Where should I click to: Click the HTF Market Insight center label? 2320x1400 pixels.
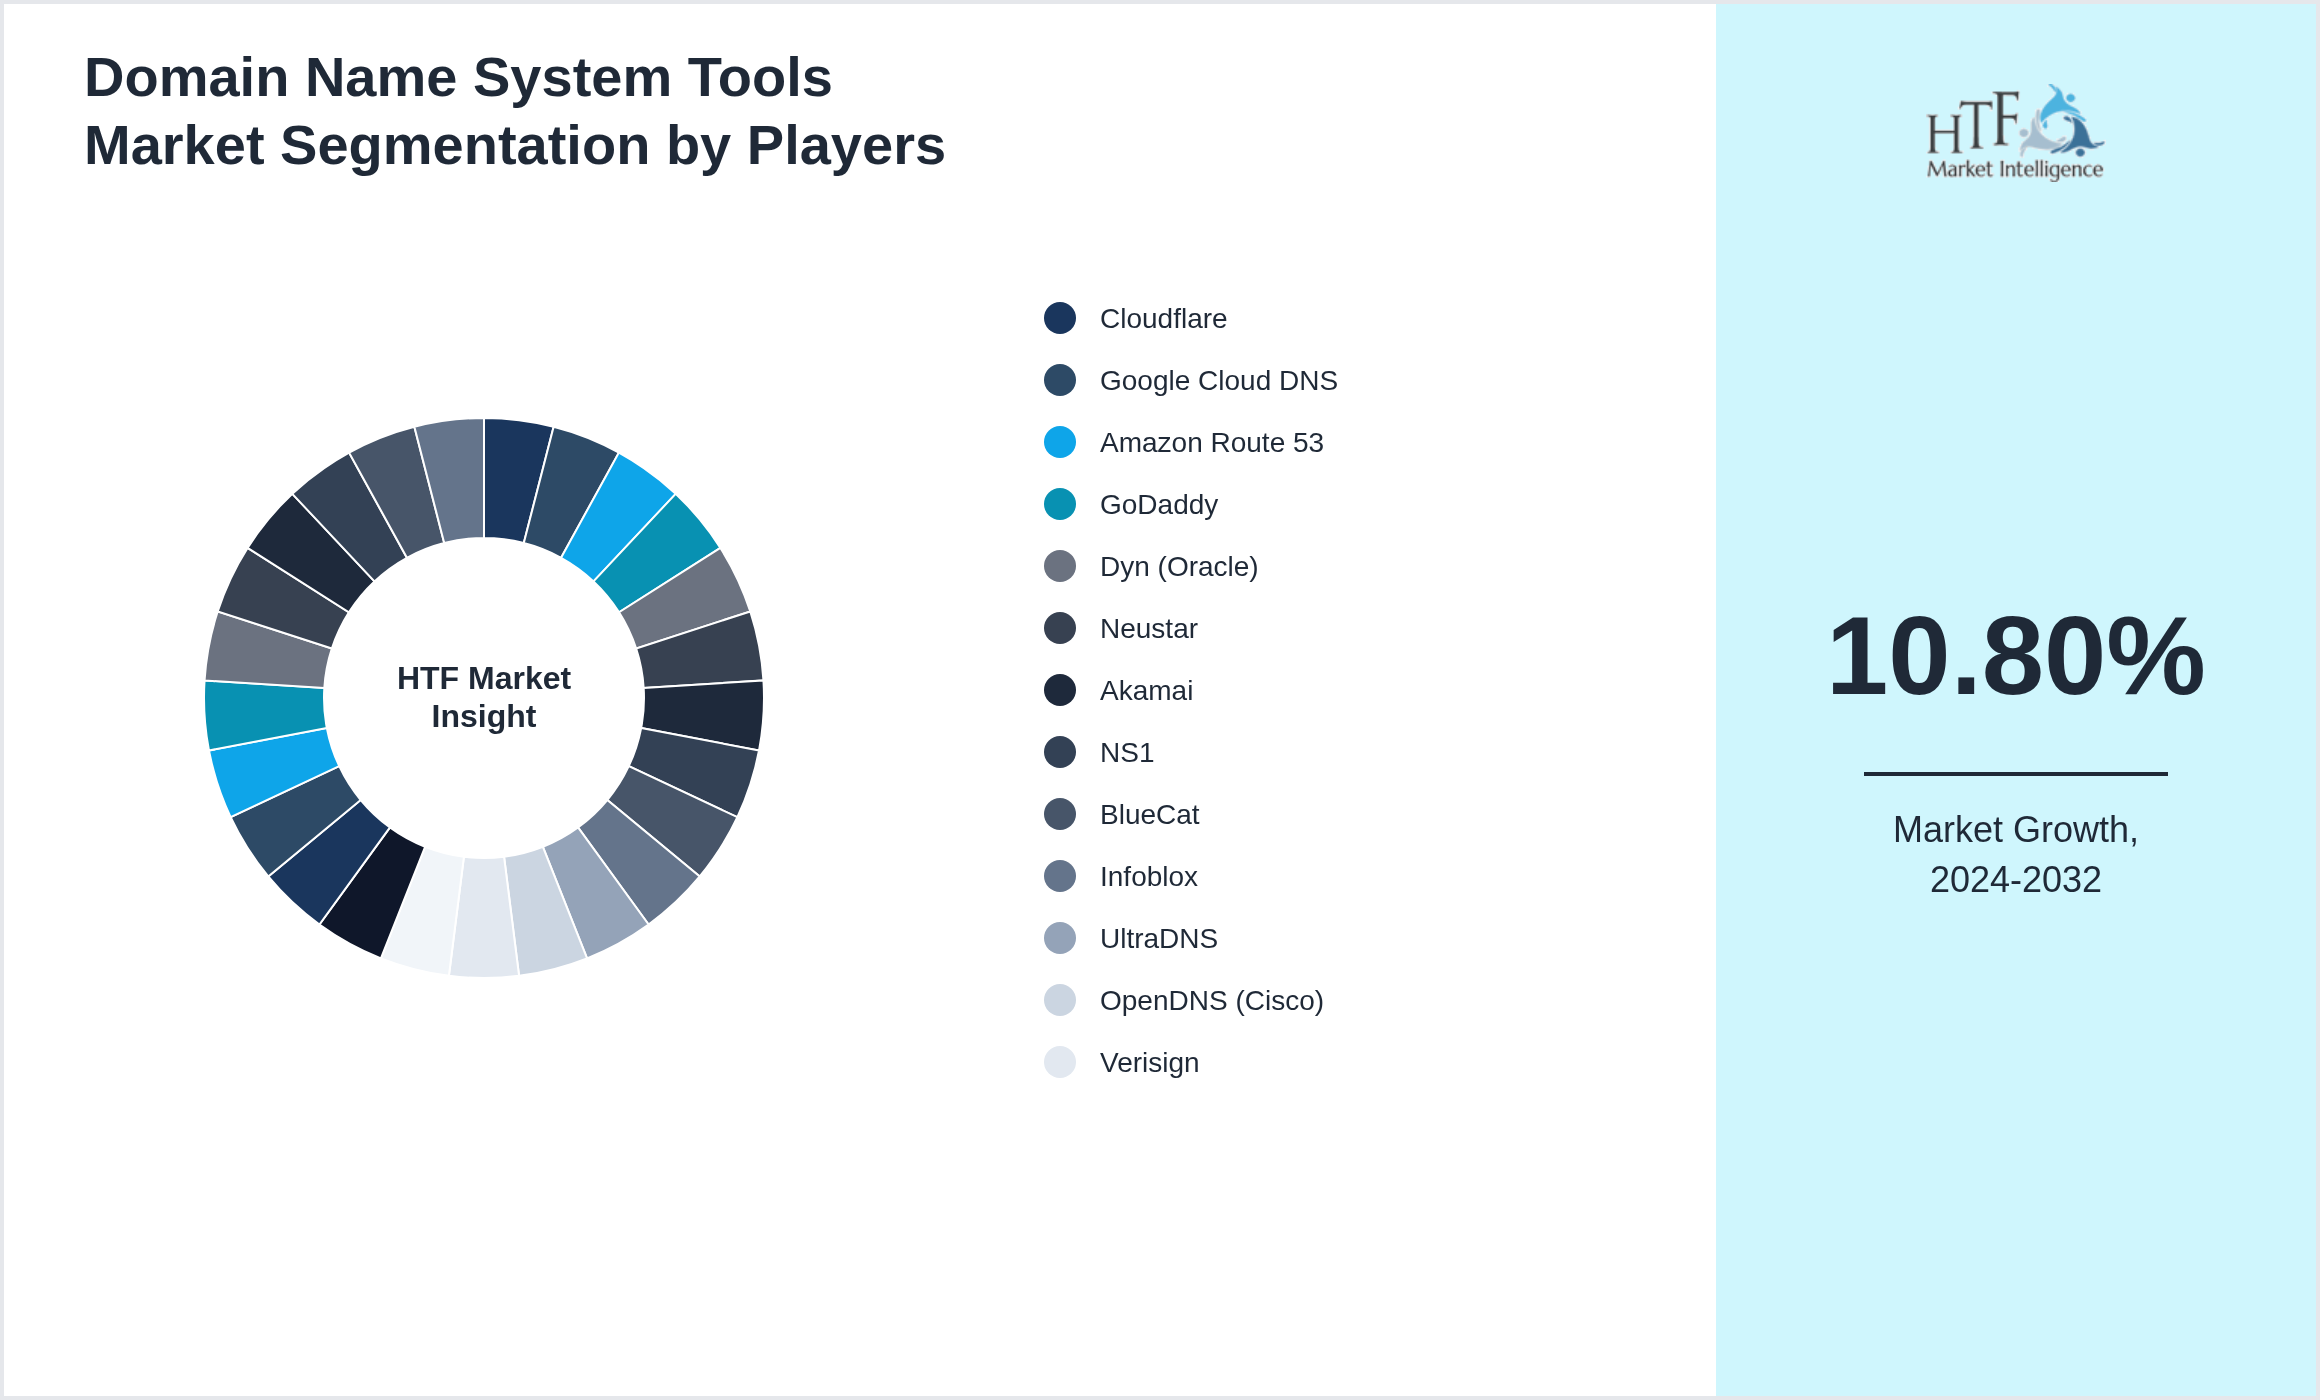(x=484, y=697)
